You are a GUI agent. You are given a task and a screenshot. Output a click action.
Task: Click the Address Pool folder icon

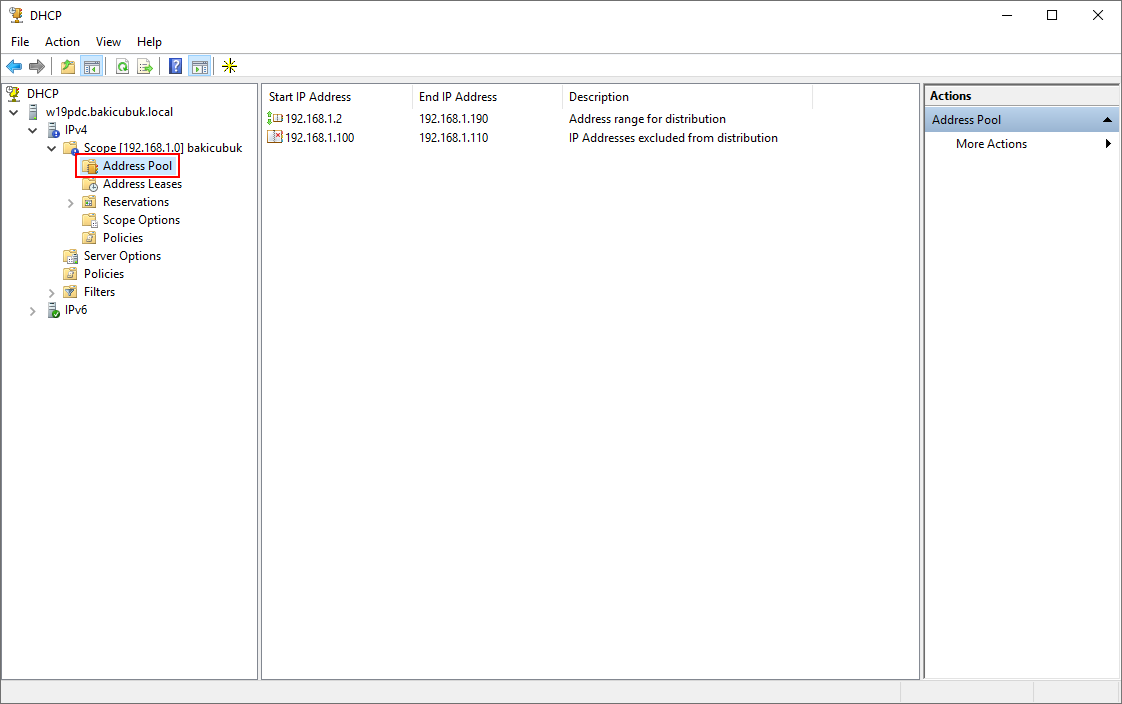(90, 166)
